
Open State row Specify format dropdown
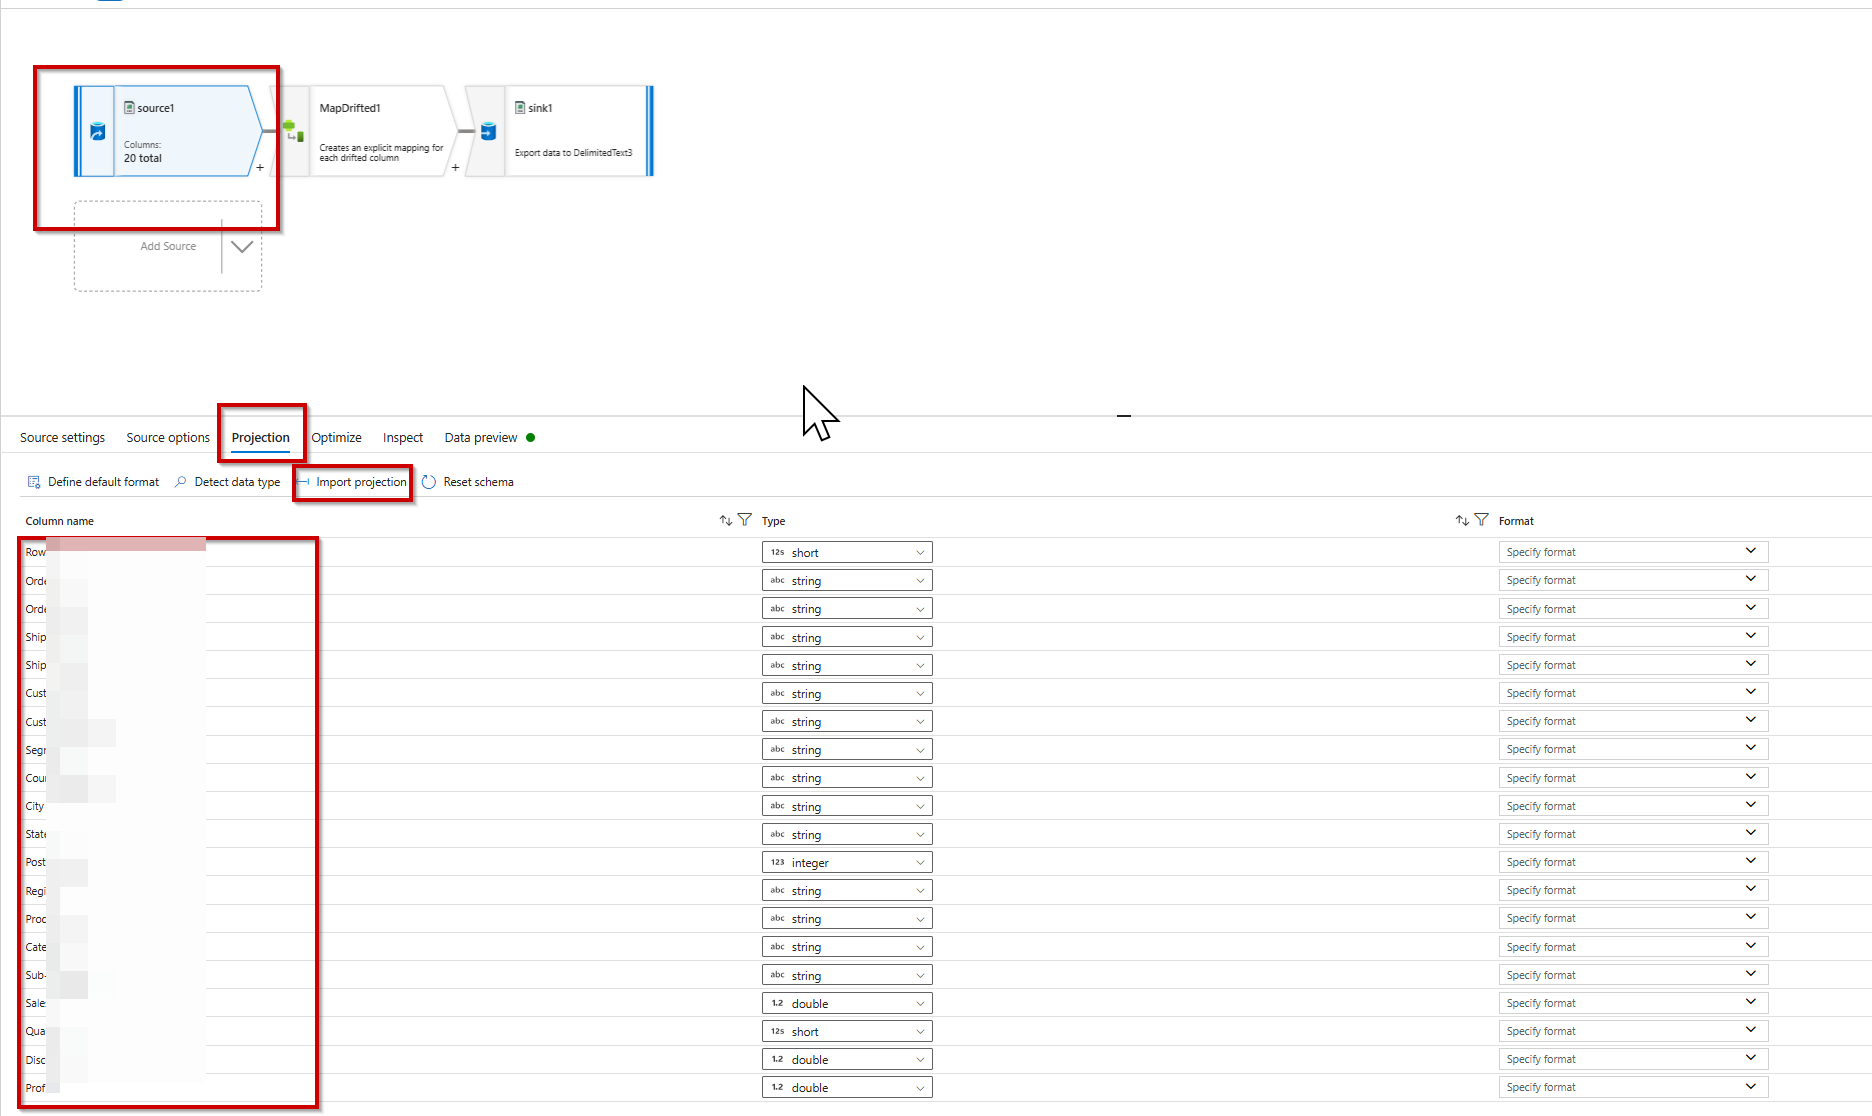pyautogui.click(x=1633, y=834)
